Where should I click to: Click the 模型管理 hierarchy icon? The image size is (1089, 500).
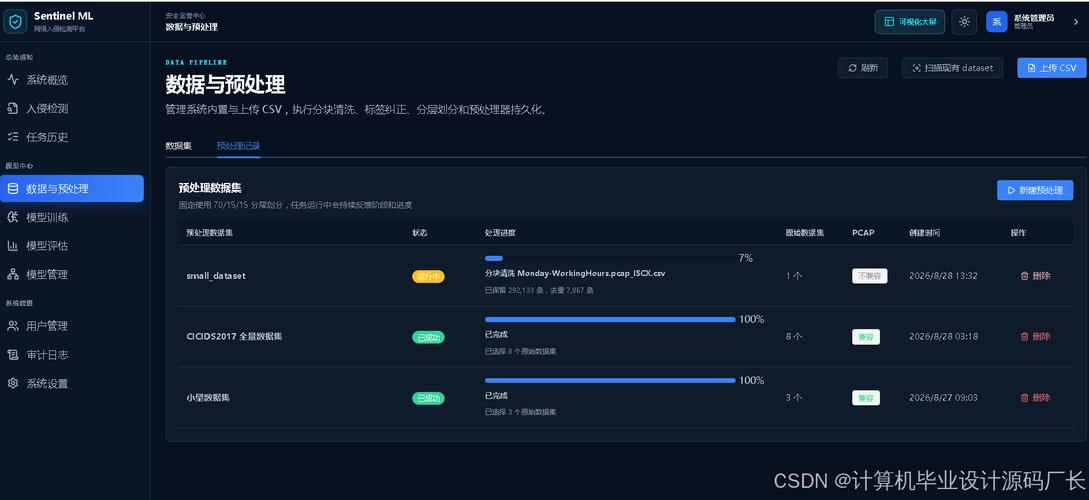pos(13,274)
